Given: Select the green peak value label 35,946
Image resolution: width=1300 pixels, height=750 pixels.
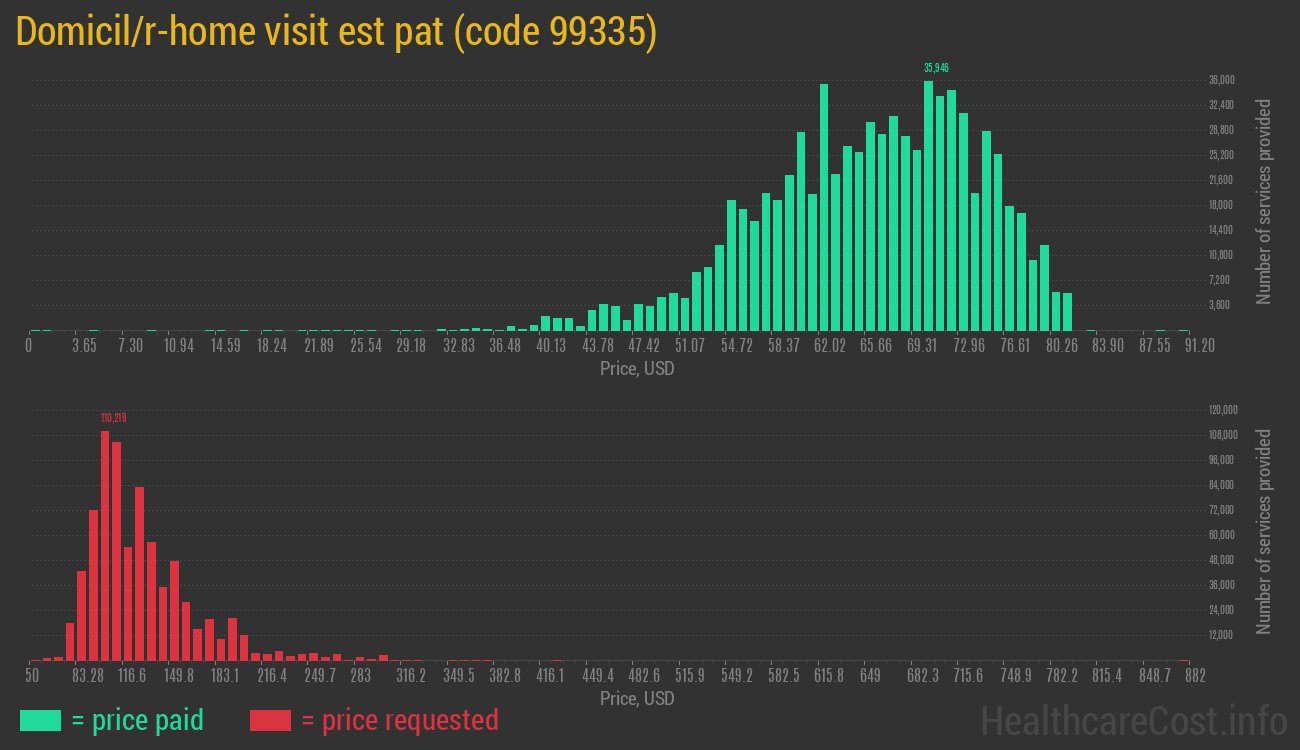Looking at the screenshot, I should (936, 68).
